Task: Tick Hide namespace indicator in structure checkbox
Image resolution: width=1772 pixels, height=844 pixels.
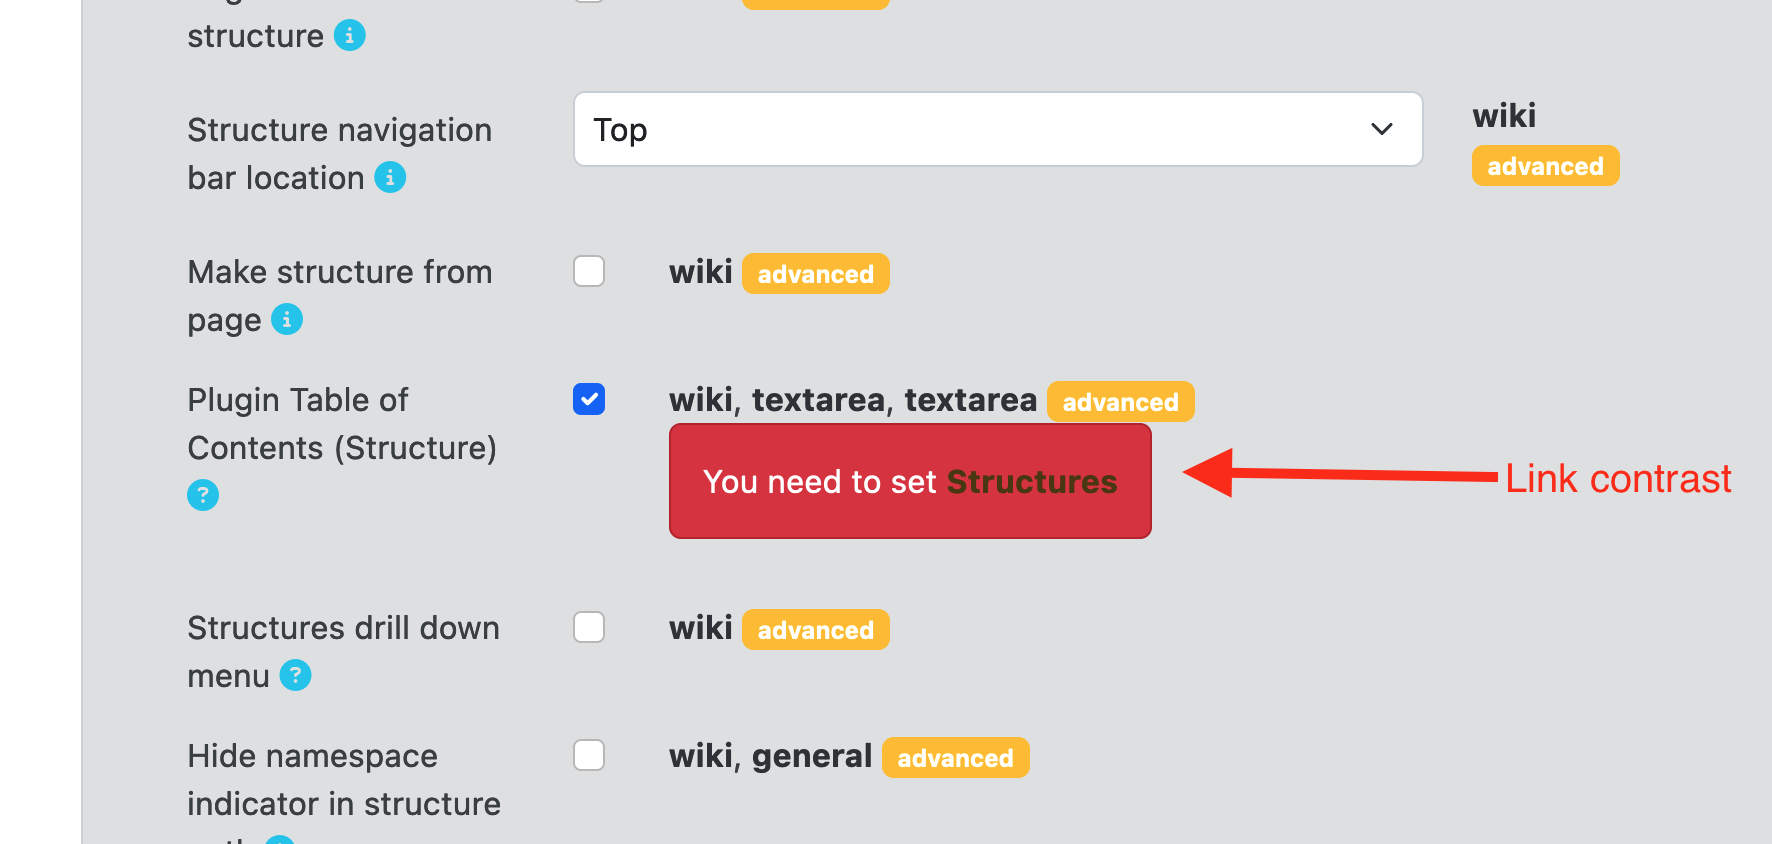Action: click(589, 755)
